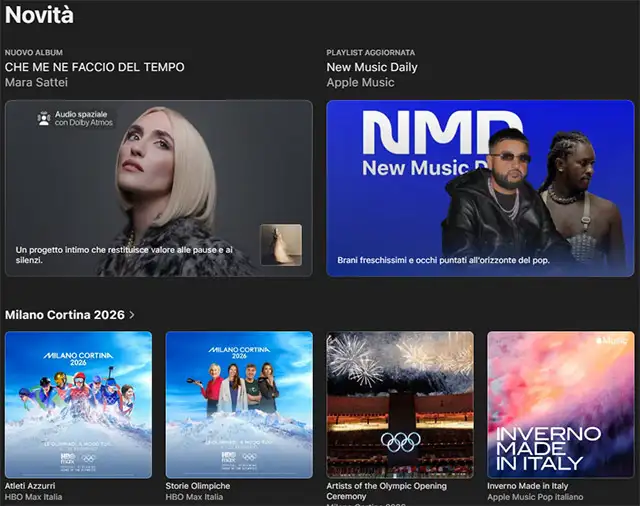Open the New Music Daily playlist banner
The image size is (640, 506).
coord(480,188)
